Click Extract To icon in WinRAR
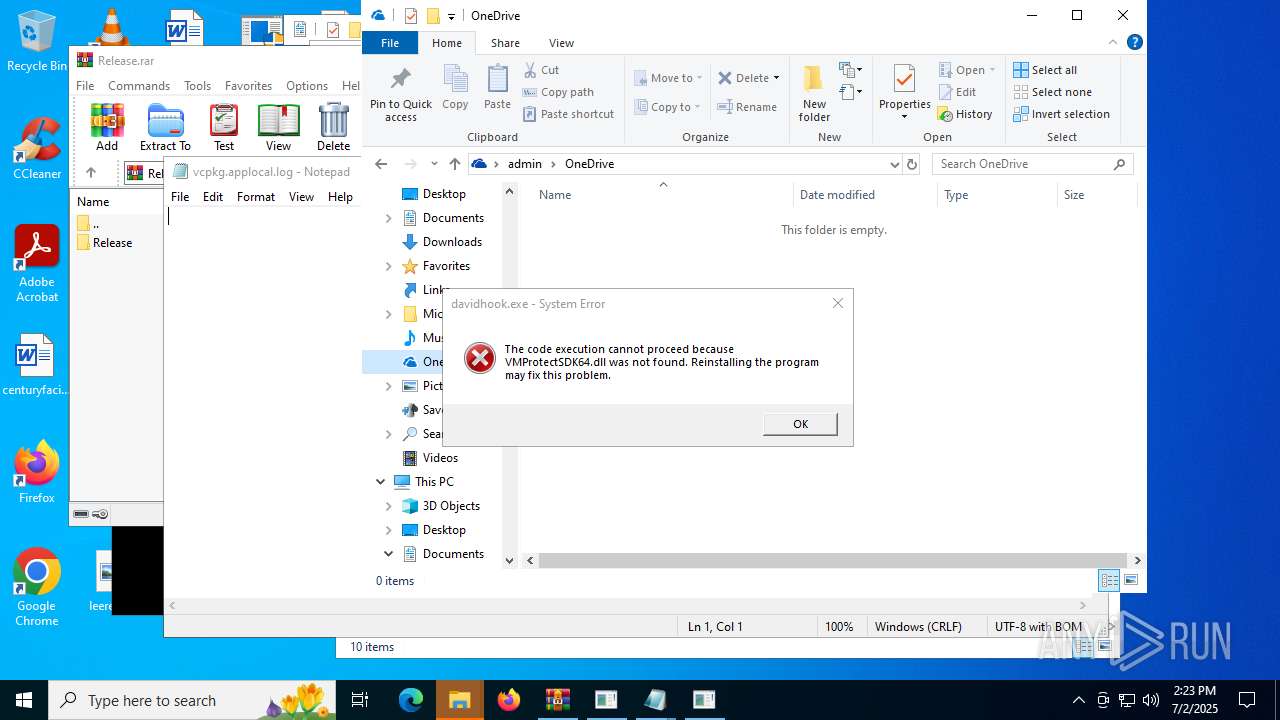Viewport: 1280px width, 720px height. click(165, 128)
